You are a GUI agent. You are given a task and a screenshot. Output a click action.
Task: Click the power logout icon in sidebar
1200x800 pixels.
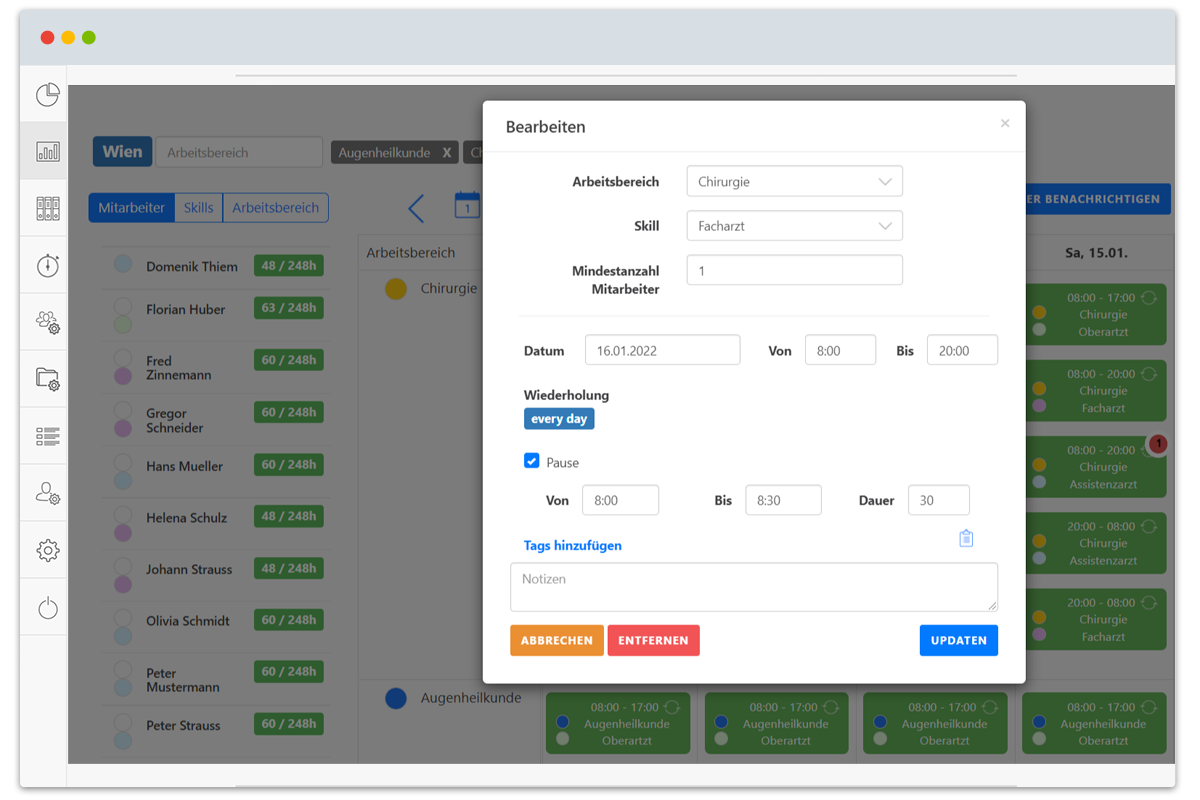click(x=48, y=608)
